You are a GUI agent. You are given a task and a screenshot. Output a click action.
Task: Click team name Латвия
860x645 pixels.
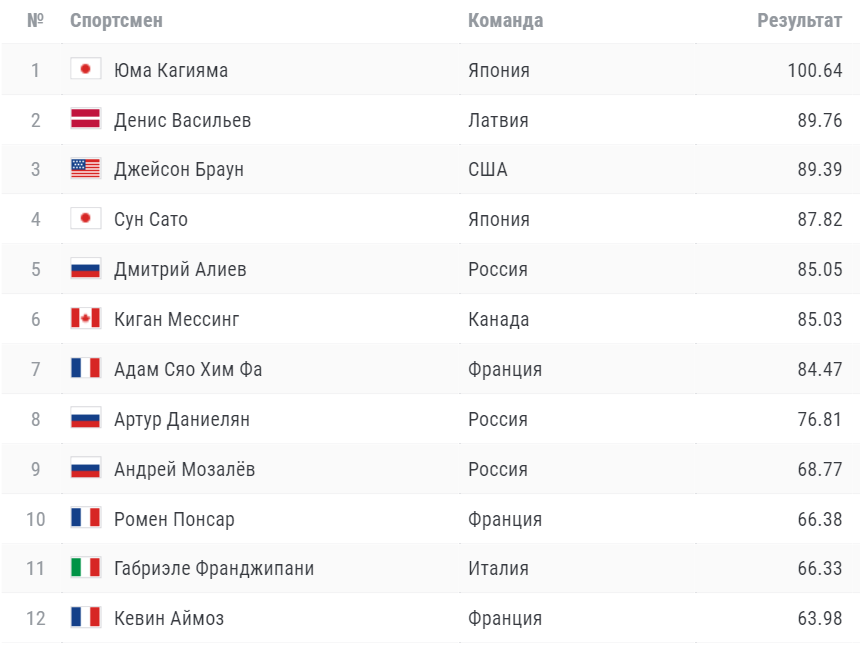498,120
